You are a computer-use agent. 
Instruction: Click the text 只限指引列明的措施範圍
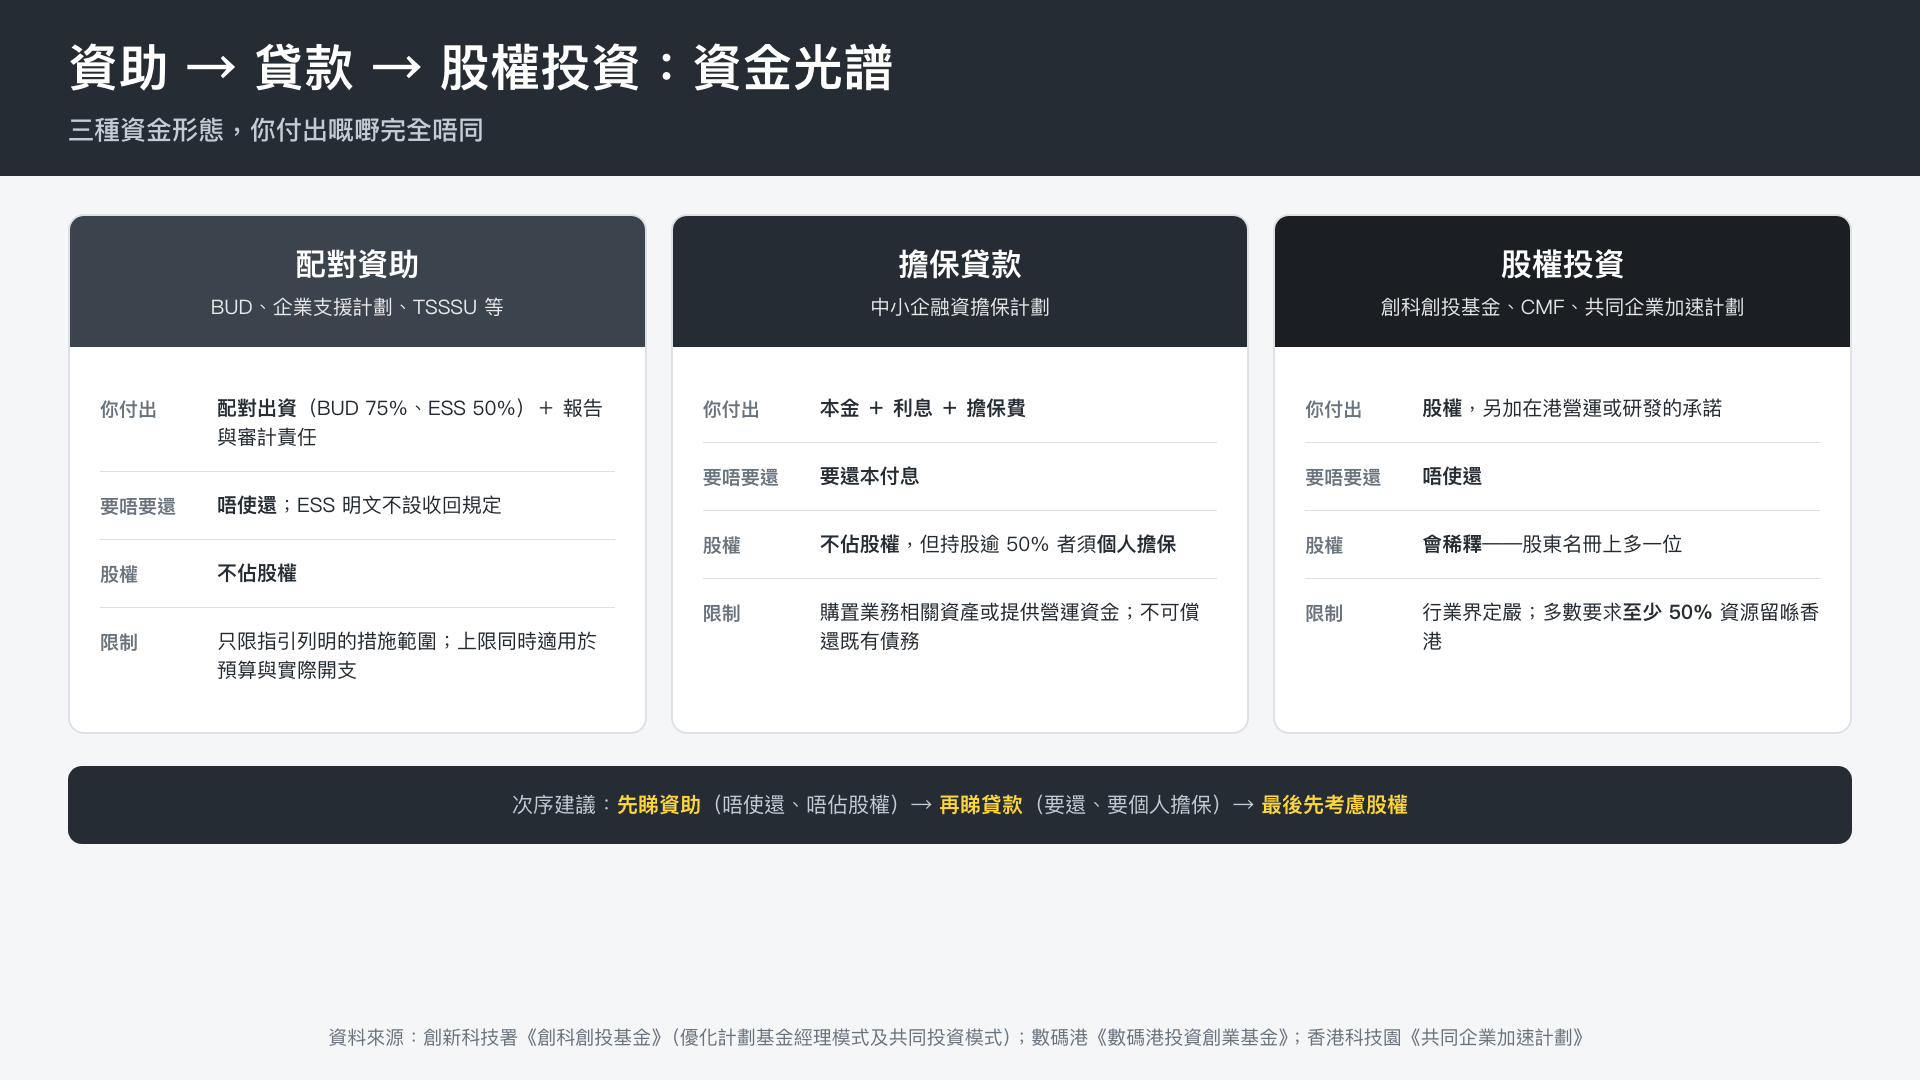327,641
